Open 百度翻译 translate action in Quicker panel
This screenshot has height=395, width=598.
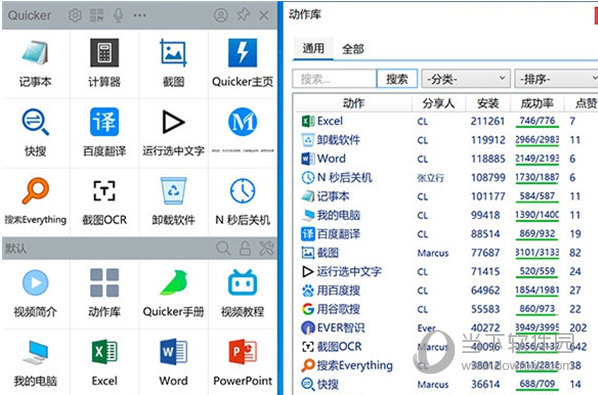104,133
